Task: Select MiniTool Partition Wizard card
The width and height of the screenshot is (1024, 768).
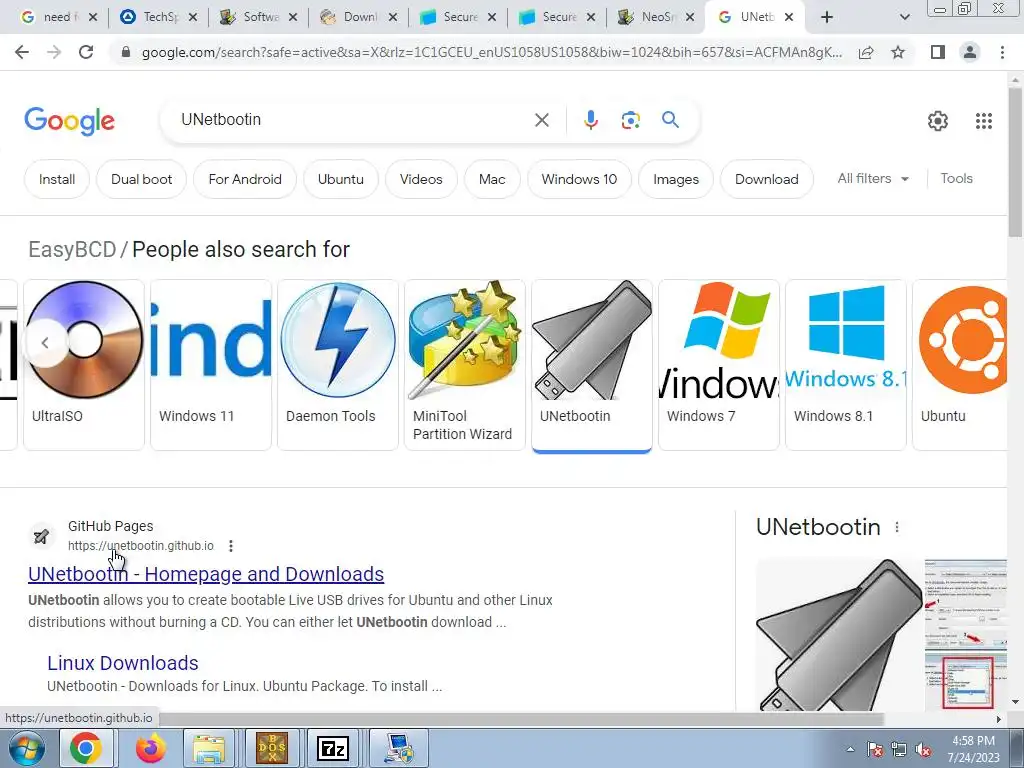Action: [464, 364]
